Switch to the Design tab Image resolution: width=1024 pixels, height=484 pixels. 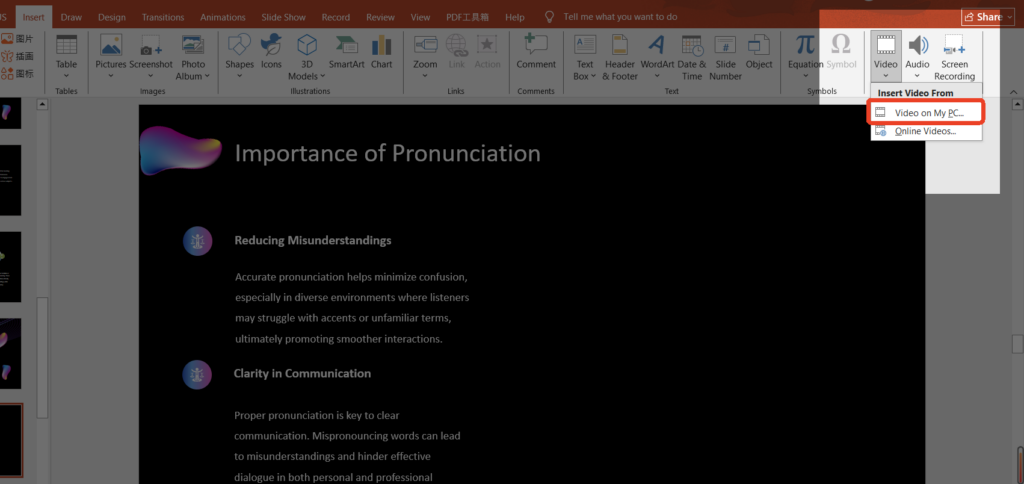click(x=110, y=17)
